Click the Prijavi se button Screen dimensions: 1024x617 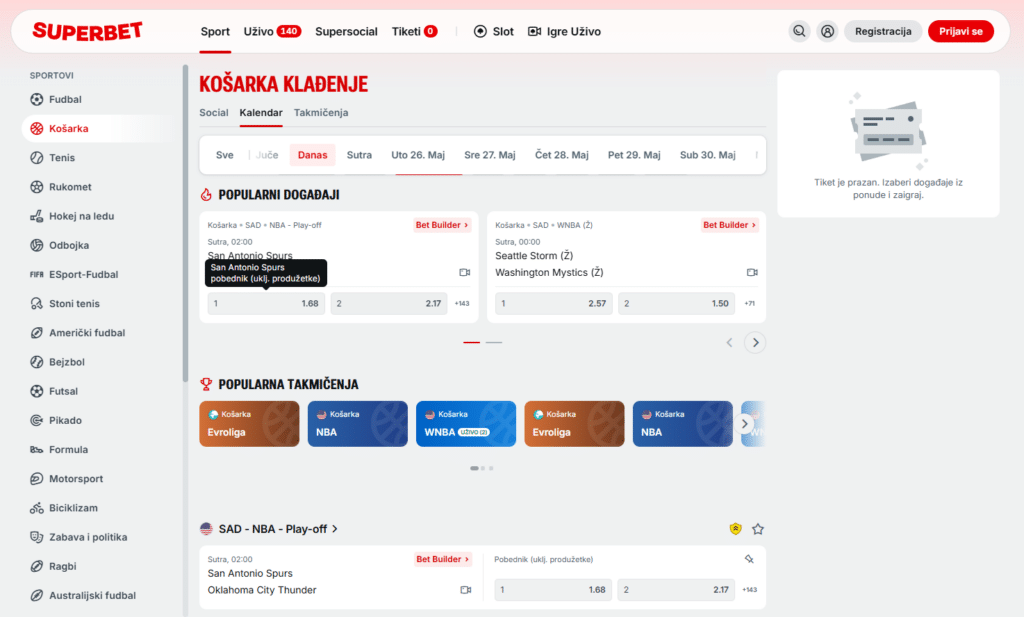tap(961, 31)
